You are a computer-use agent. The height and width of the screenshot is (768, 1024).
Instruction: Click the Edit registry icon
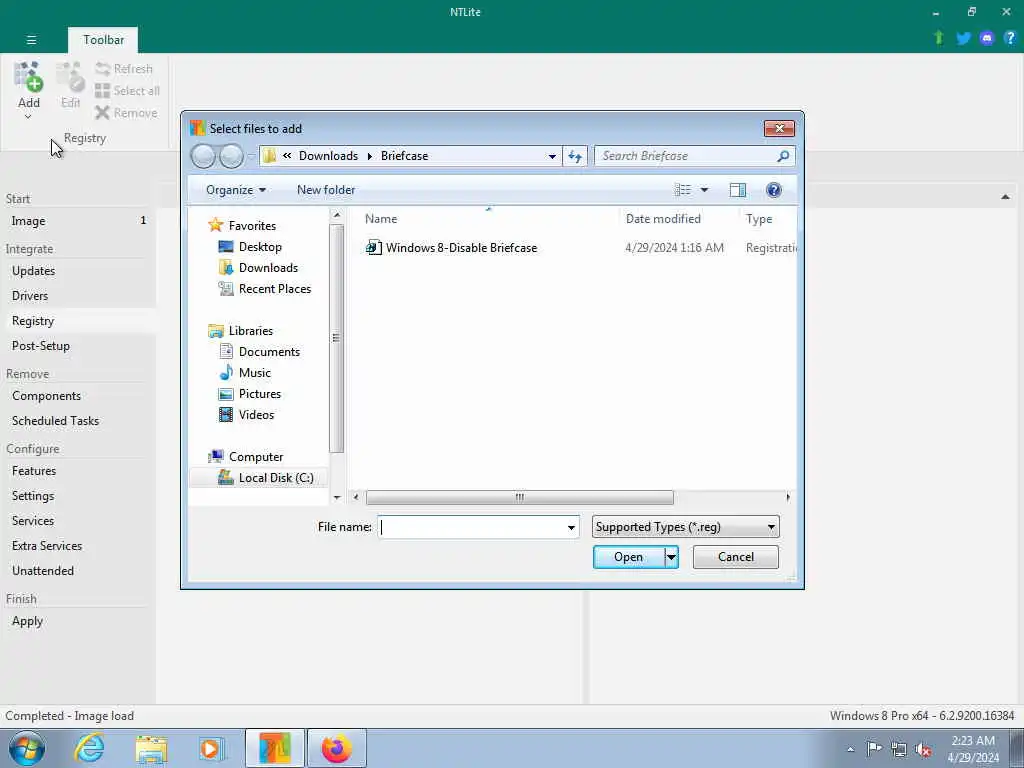(70, 78)
